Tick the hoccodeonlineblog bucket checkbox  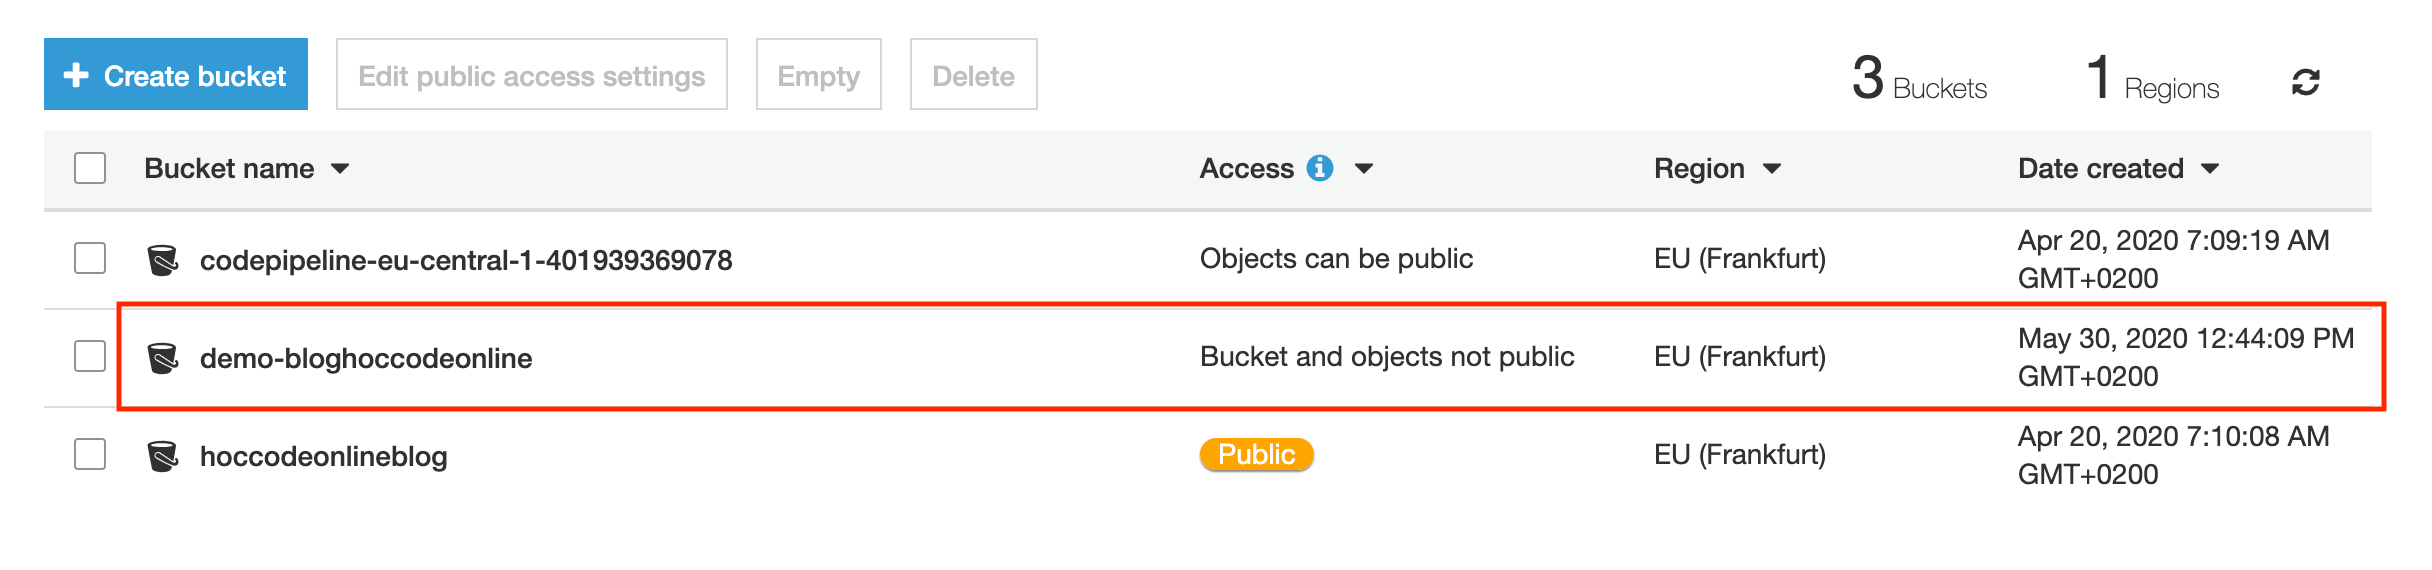90,454
